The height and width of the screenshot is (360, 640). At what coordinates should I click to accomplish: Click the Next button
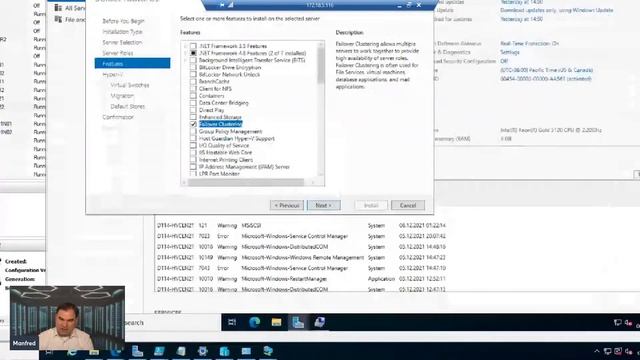point(324,205)
